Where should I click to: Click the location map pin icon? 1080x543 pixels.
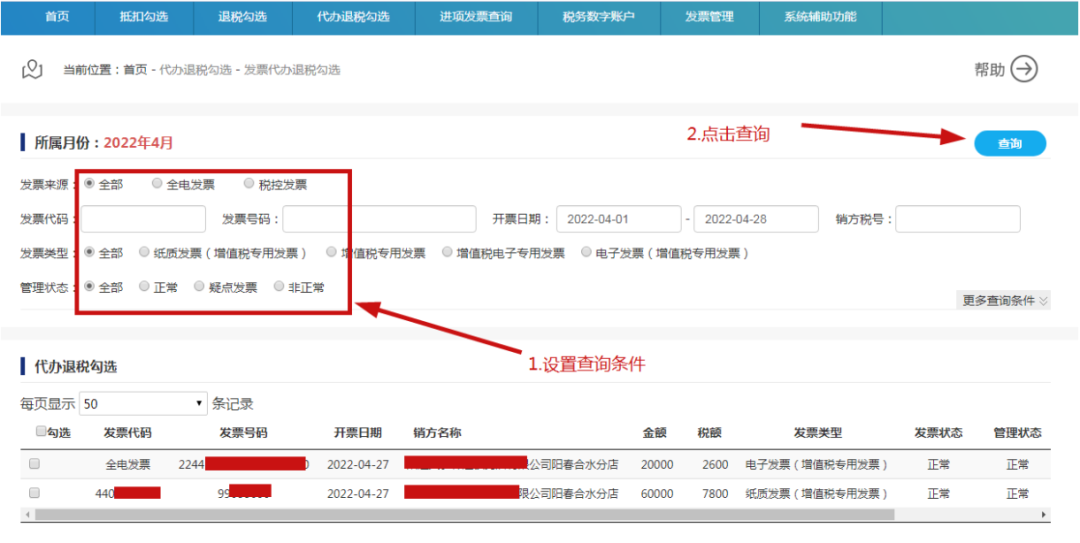pyautogui.click(x=33, y=69)
